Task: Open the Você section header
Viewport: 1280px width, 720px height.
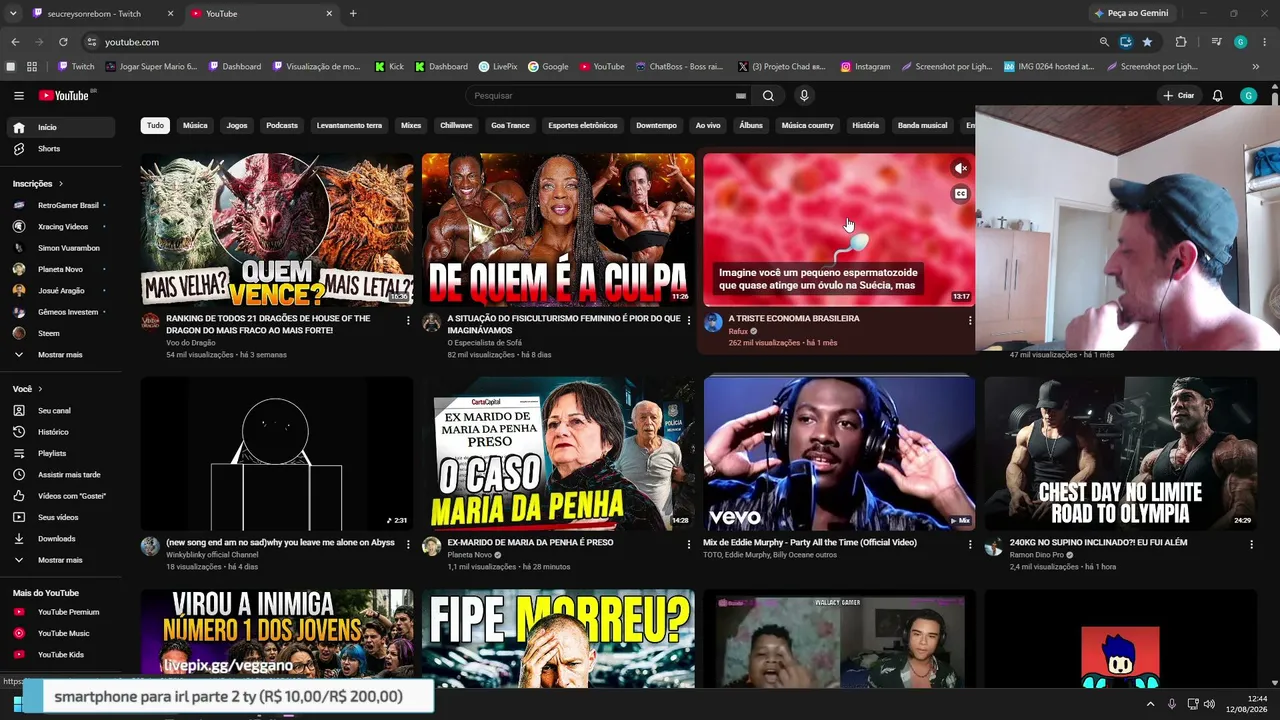Action: click(28, 389)
